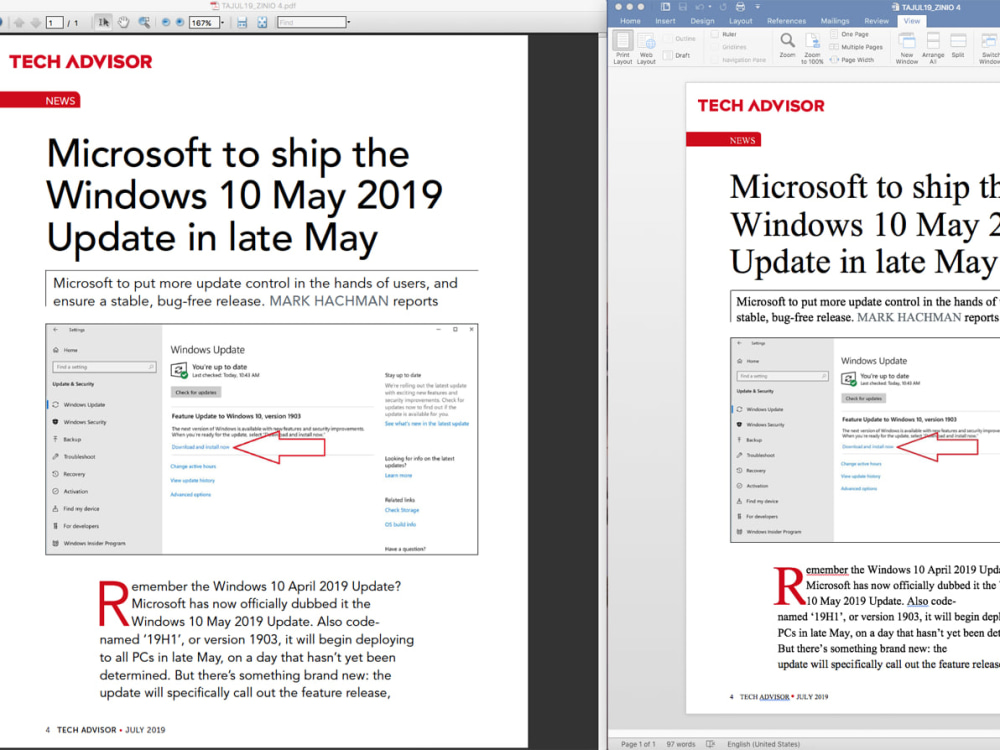The height and width of the screenshot is (750, 1000).
Task: Click Arrange All in Word ribbon
Action: pyautogui.click(x=933, y=48)
